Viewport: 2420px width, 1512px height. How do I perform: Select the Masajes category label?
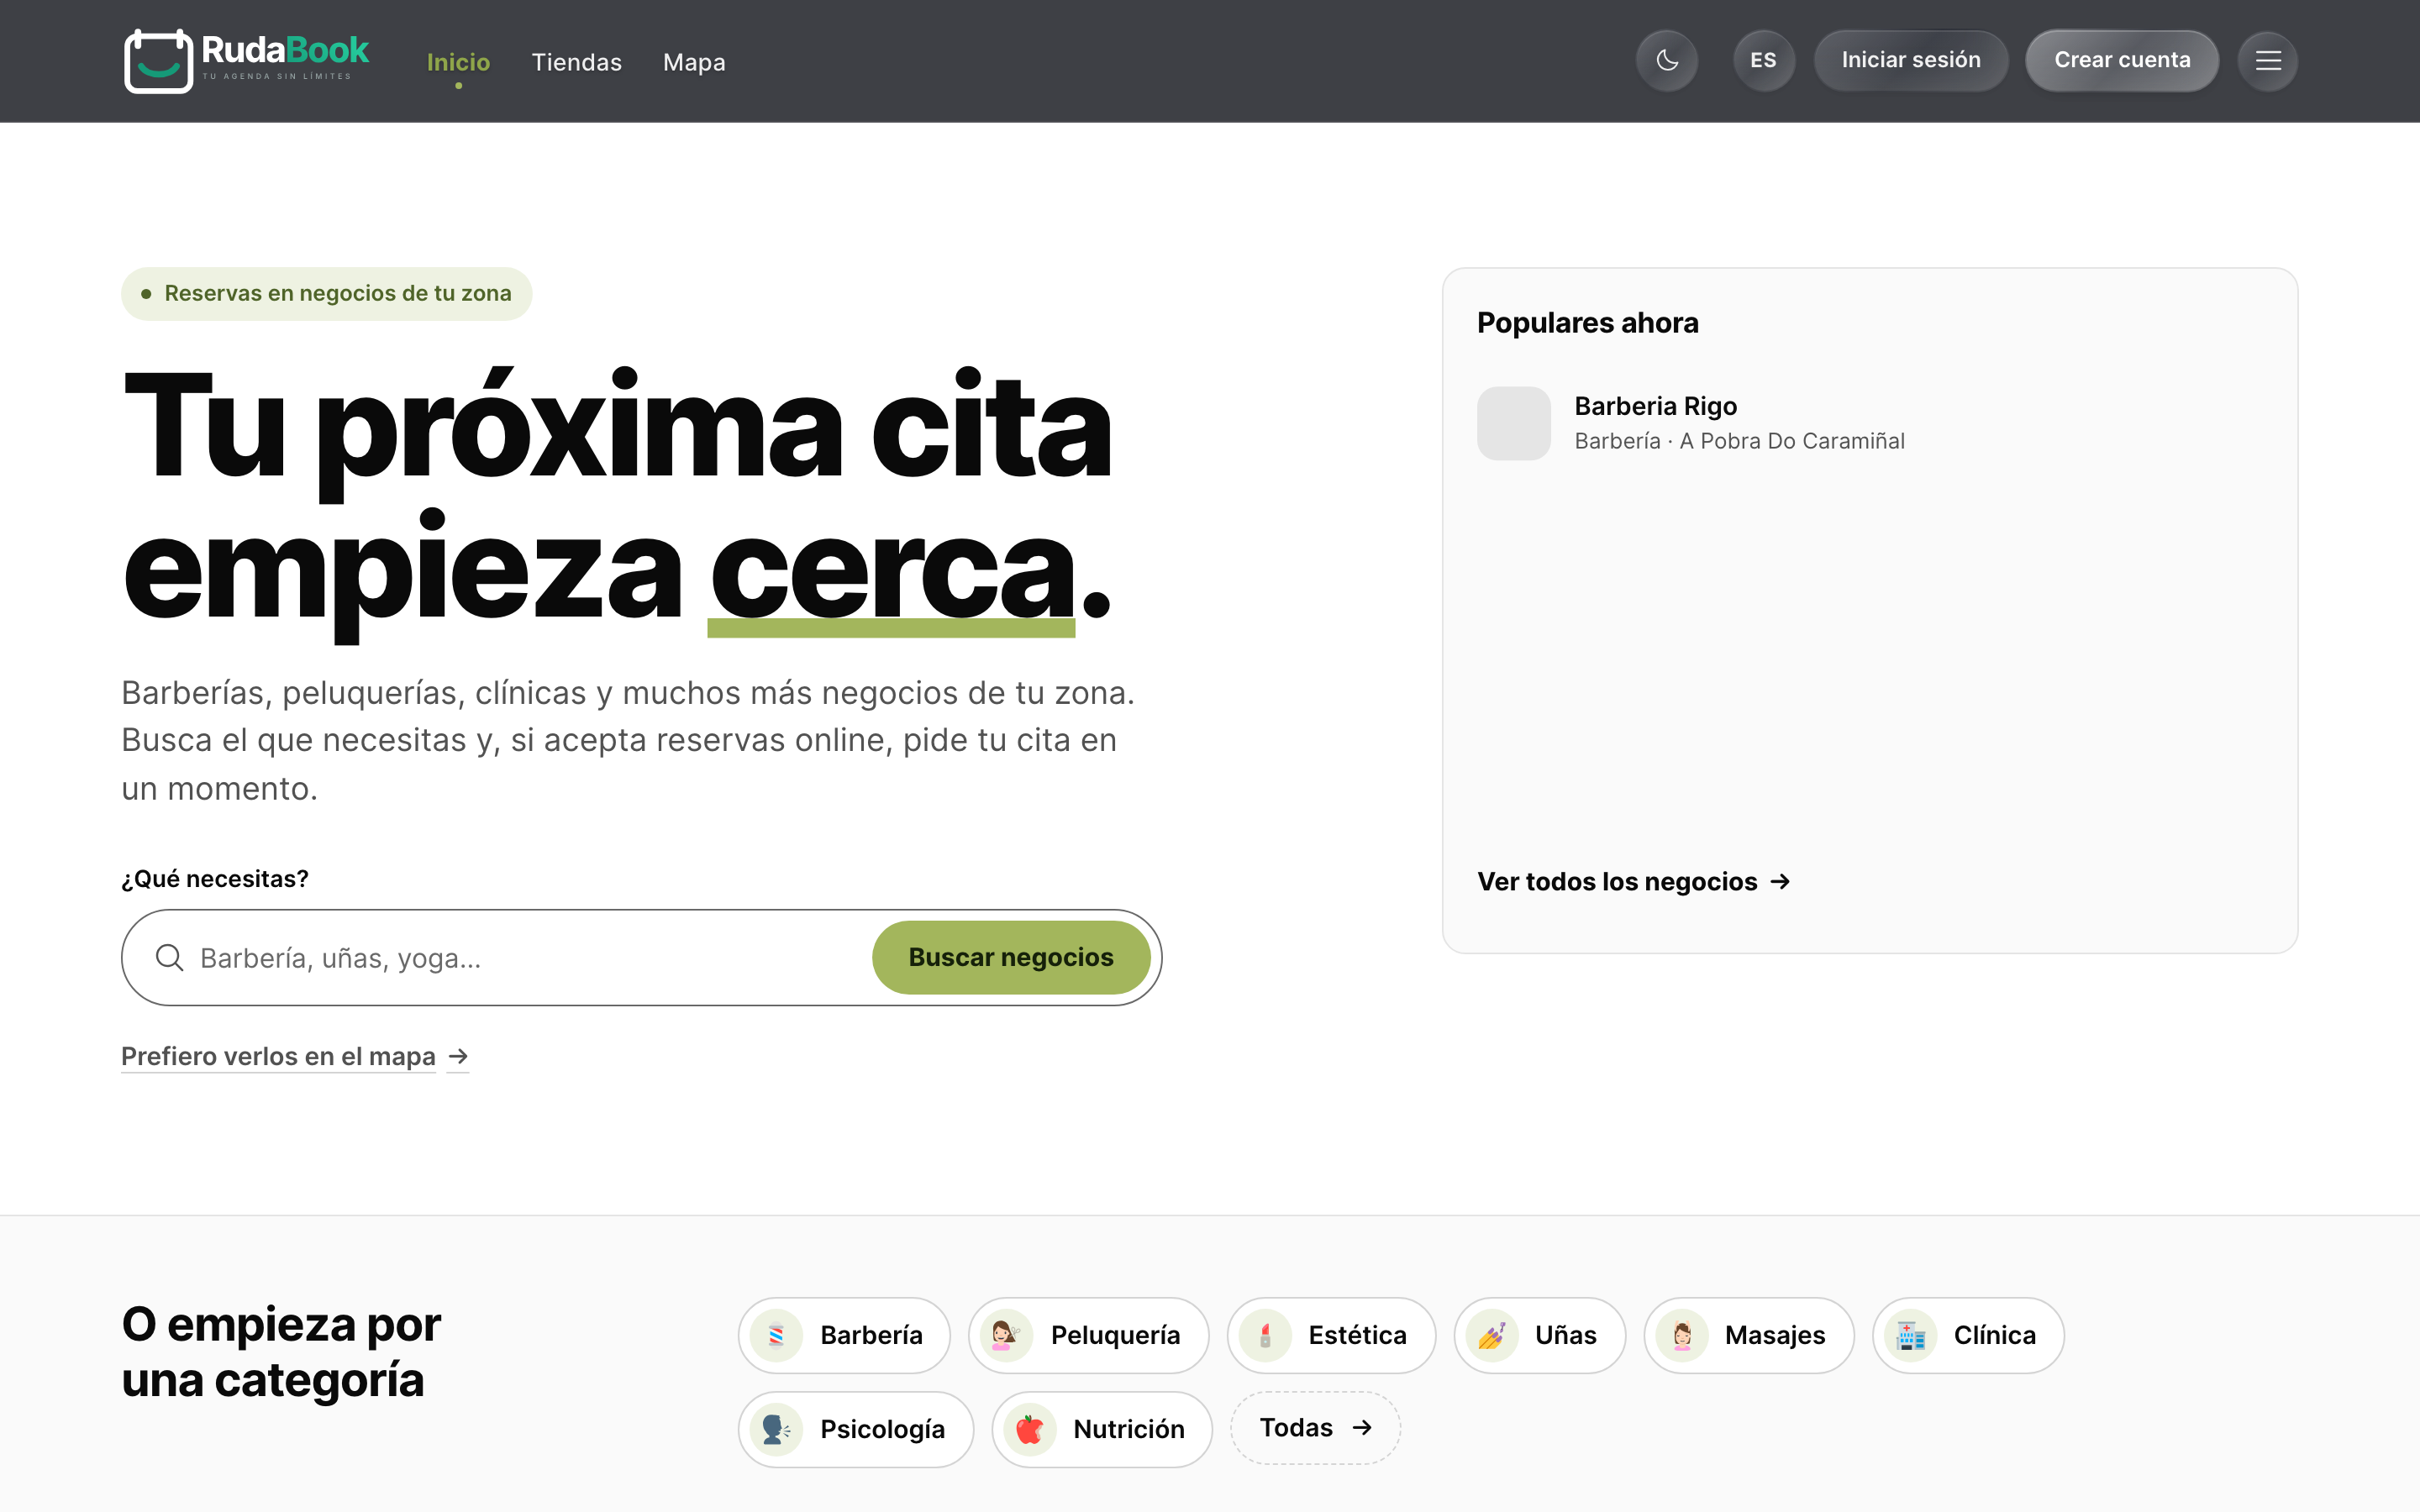[1775, 1335]
